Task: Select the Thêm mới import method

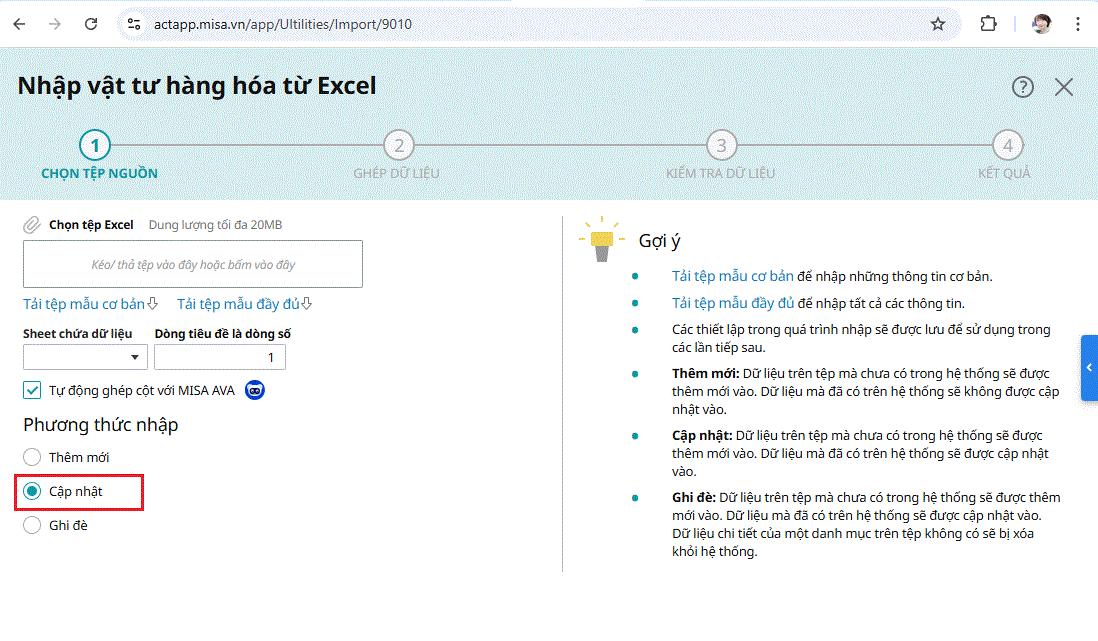Action: [32, 457]
